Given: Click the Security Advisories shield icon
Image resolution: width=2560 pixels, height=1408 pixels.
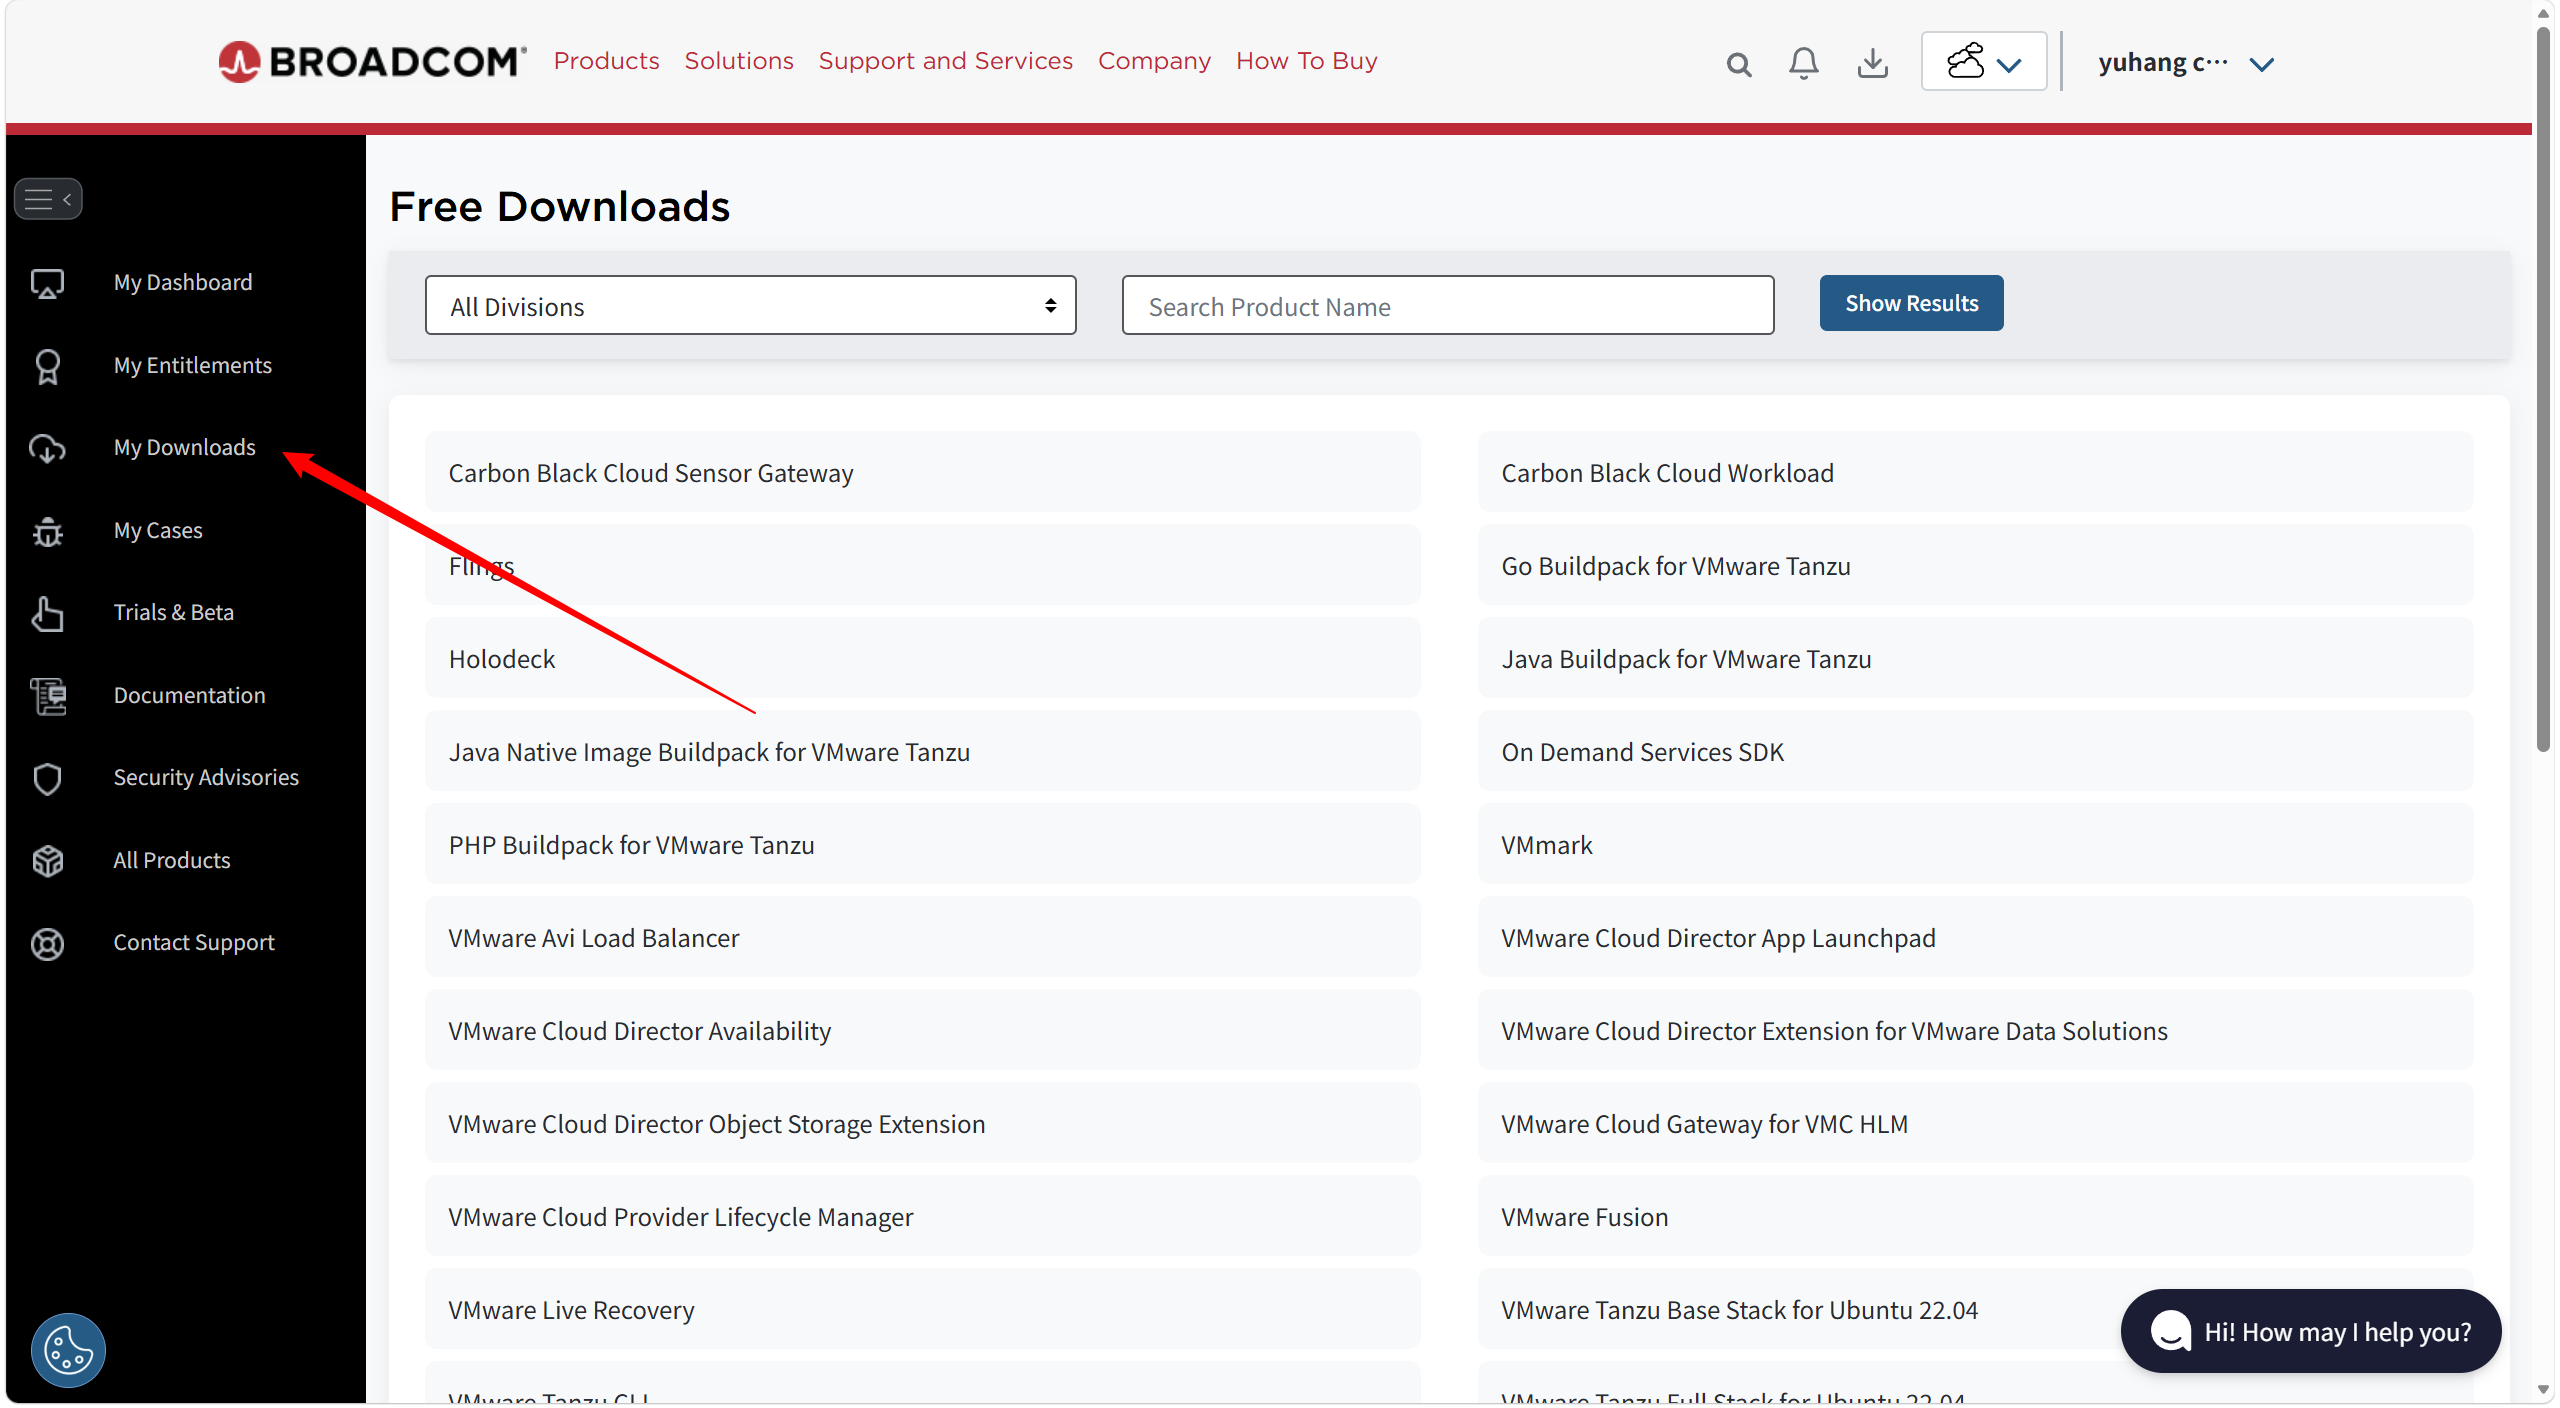Looking at the screenshot, I should [x=47, y=778].
